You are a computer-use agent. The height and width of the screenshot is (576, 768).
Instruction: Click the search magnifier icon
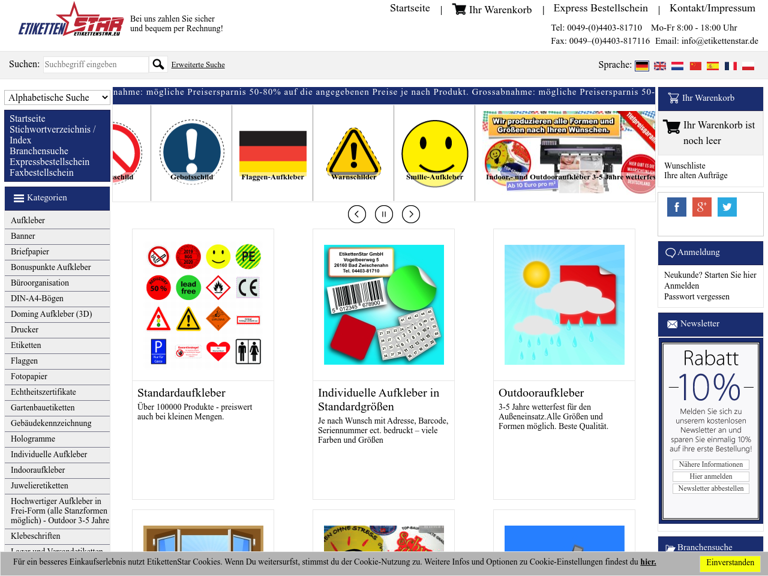[158, 65]
